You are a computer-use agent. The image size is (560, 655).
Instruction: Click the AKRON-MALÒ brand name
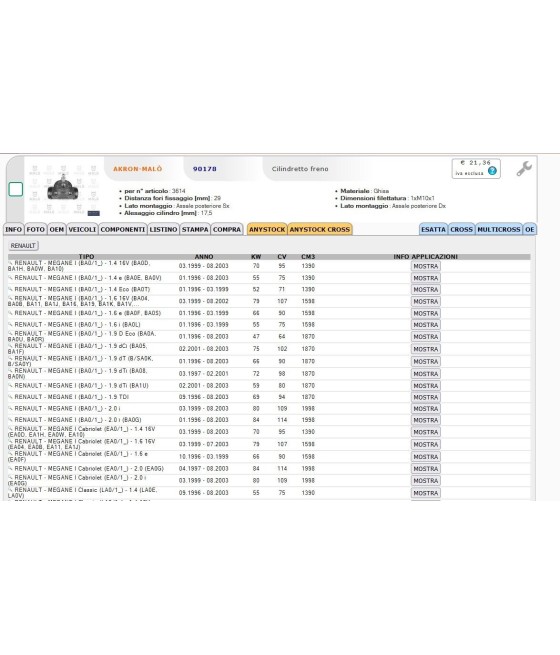137,169
